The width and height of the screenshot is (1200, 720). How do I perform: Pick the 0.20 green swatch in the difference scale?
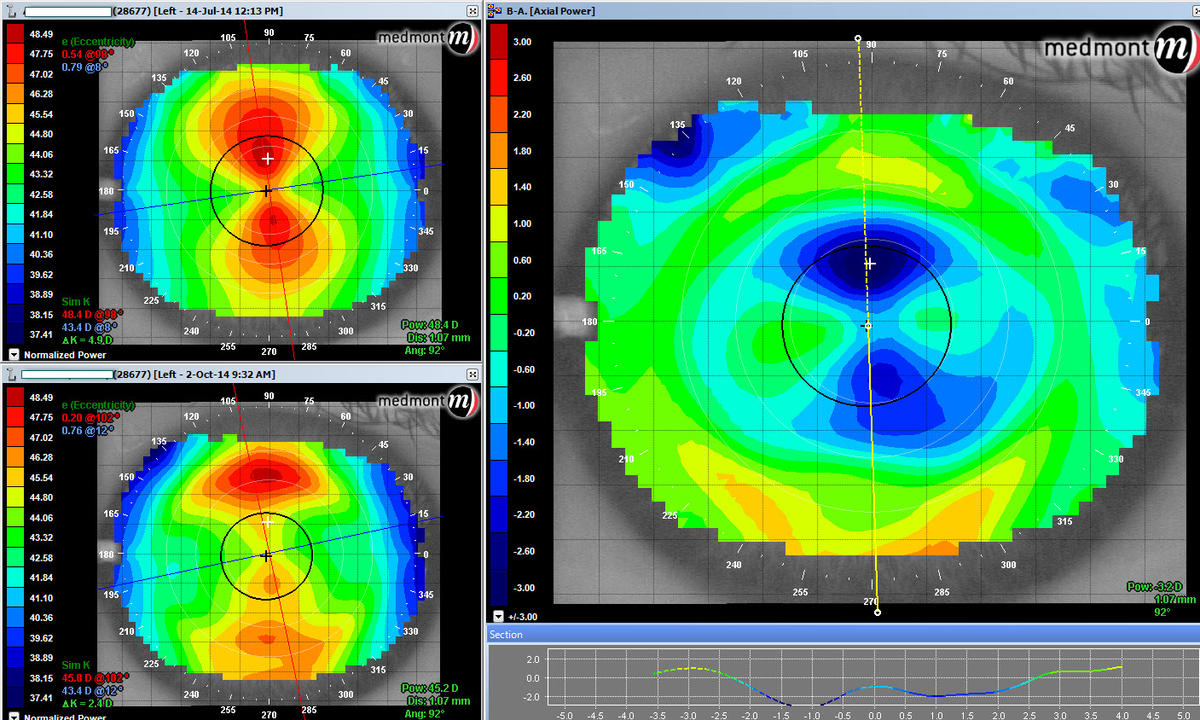pyautogui.click(x=498, y=296)
